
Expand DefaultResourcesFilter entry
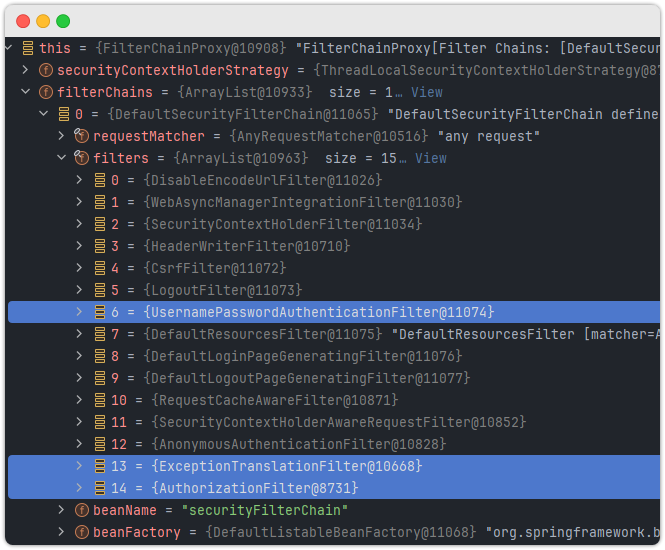(x=79, y=334)
